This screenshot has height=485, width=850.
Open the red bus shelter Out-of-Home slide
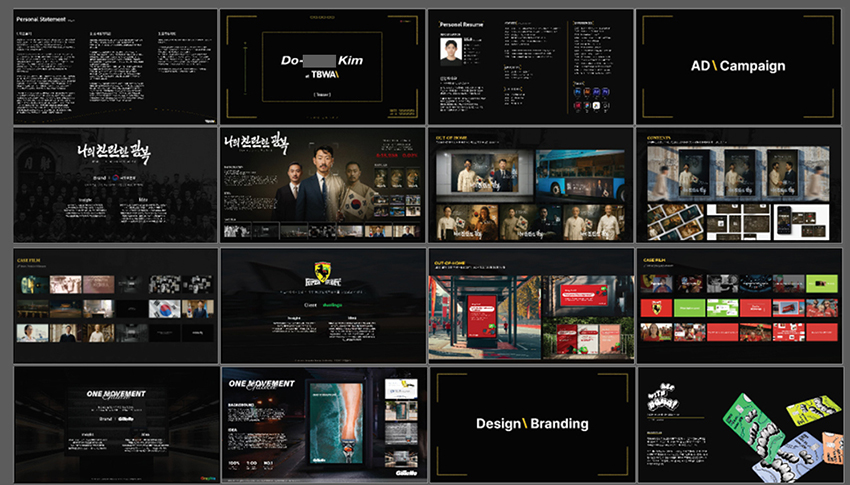tap(530, 305)
